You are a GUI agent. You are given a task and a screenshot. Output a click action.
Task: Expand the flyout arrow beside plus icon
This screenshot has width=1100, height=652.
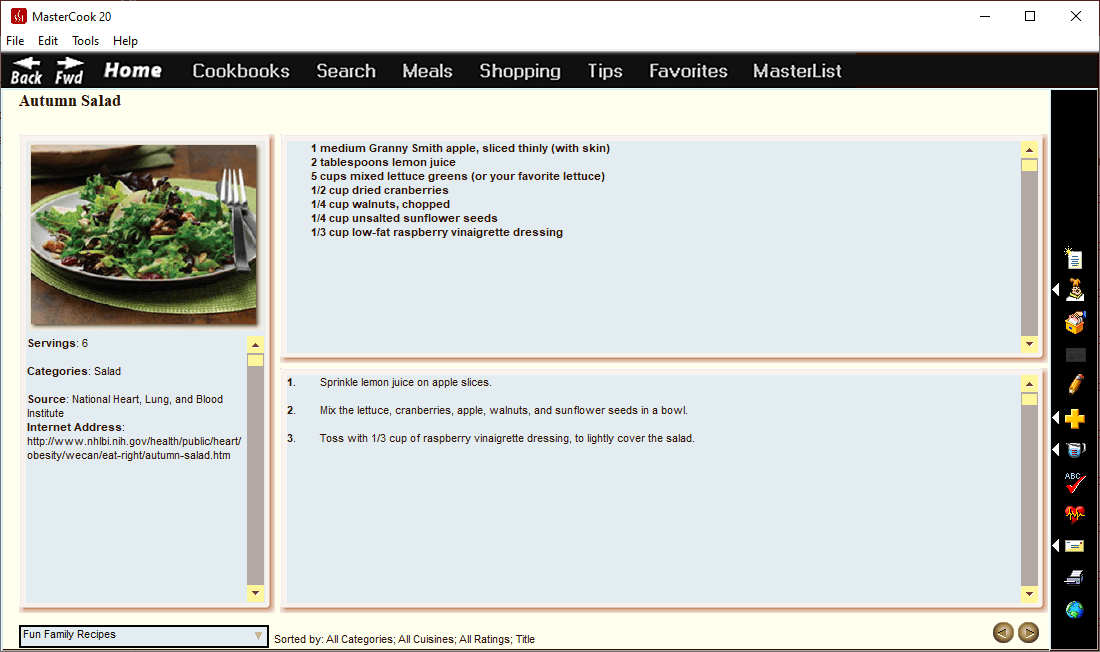(1056, 418)
